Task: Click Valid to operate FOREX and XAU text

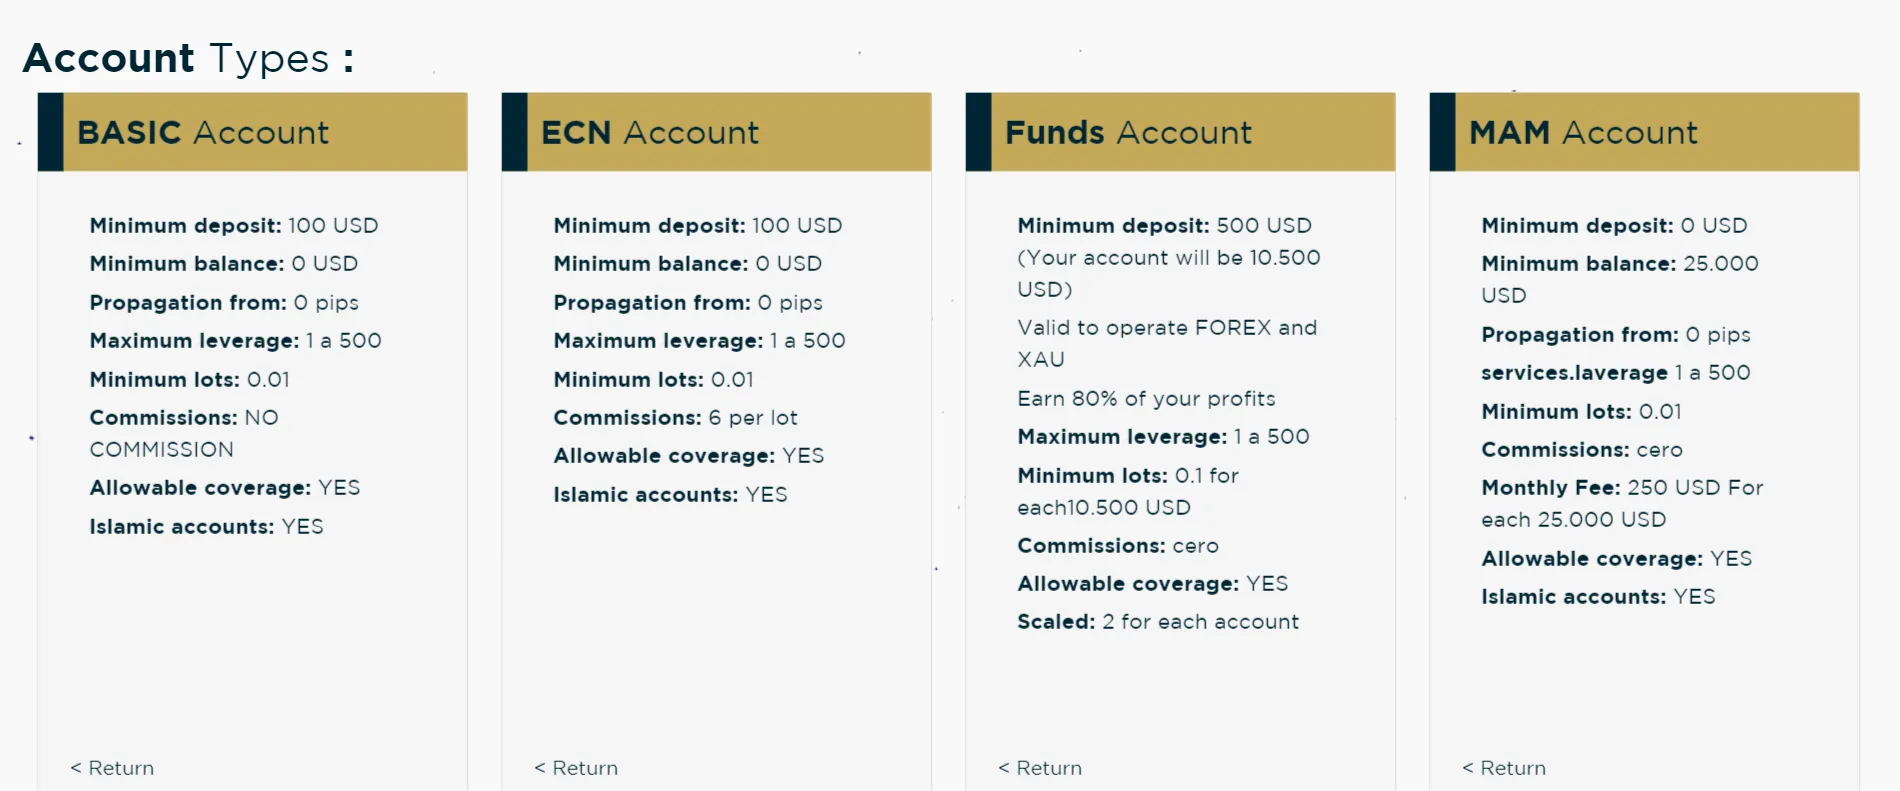Action: point(1167,343)
